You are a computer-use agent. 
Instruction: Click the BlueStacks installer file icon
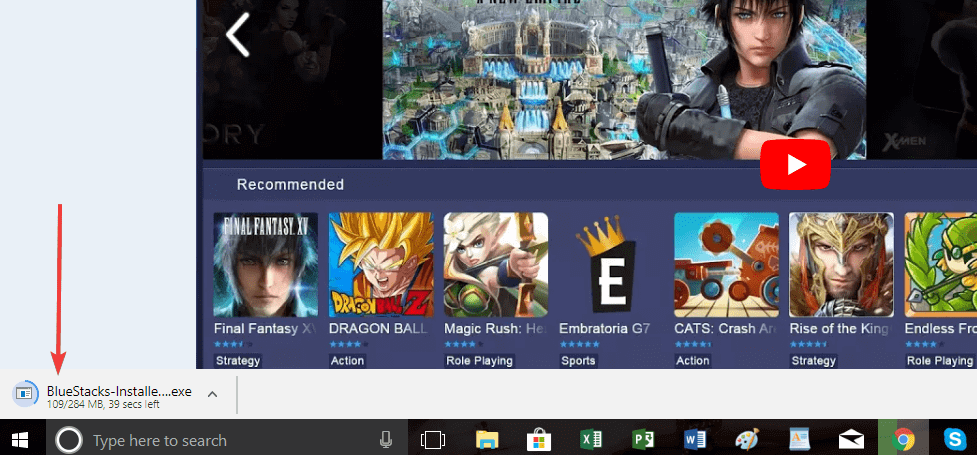coord(25,394)
